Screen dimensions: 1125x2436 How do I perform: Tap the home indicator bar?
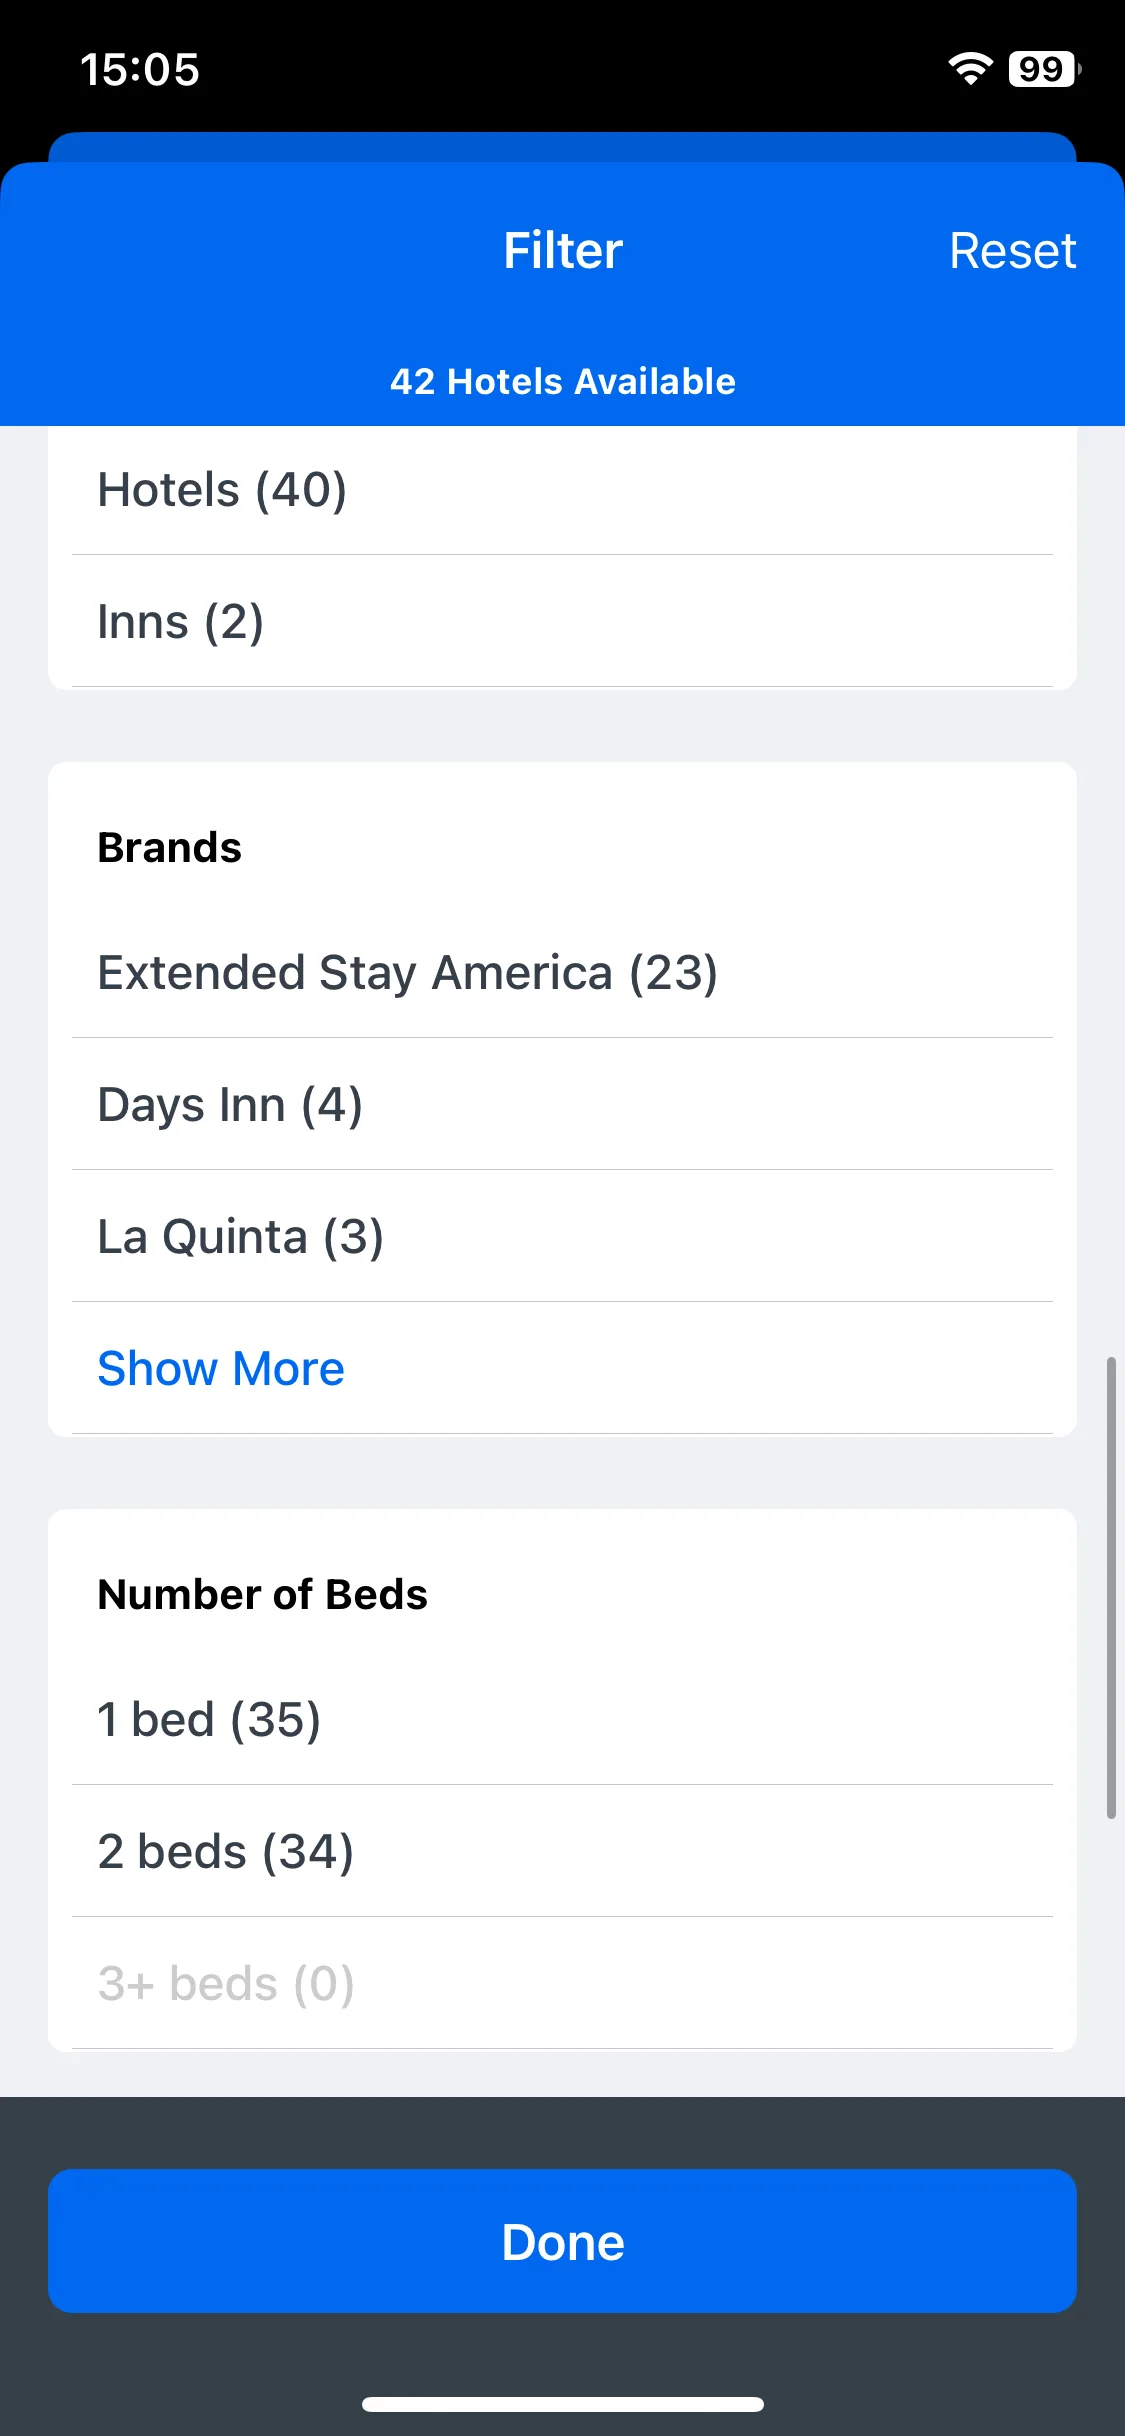click(x=563, y=2404)
